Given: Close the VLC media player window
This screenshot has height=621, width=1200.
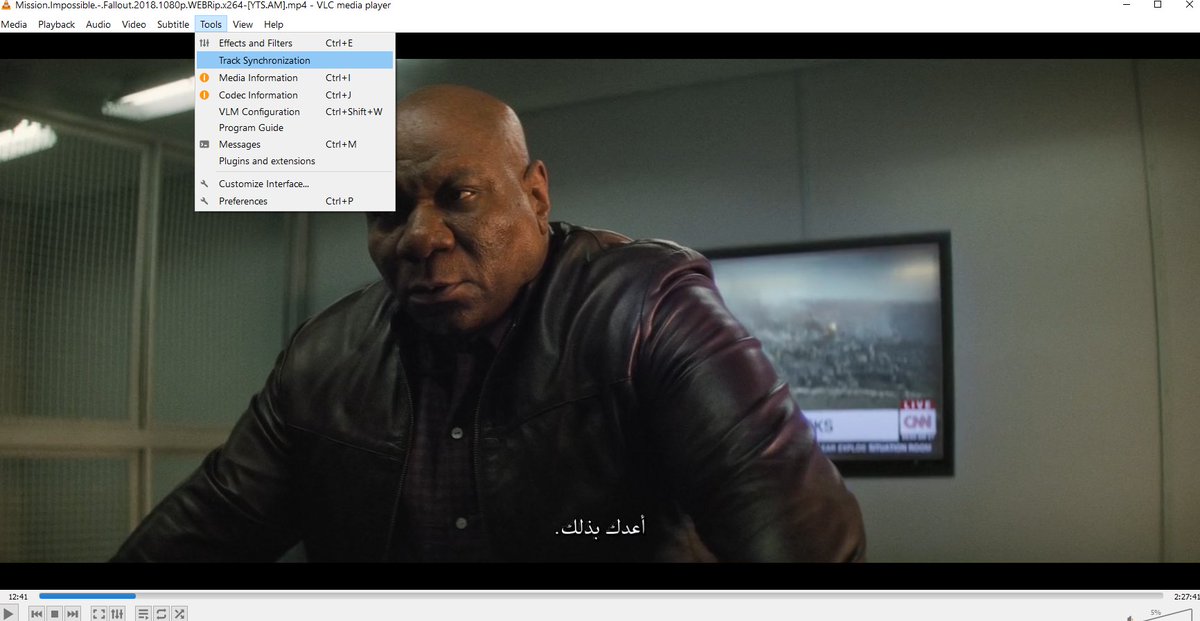Looking at the screenshot, I should [x=1190, y=6].
